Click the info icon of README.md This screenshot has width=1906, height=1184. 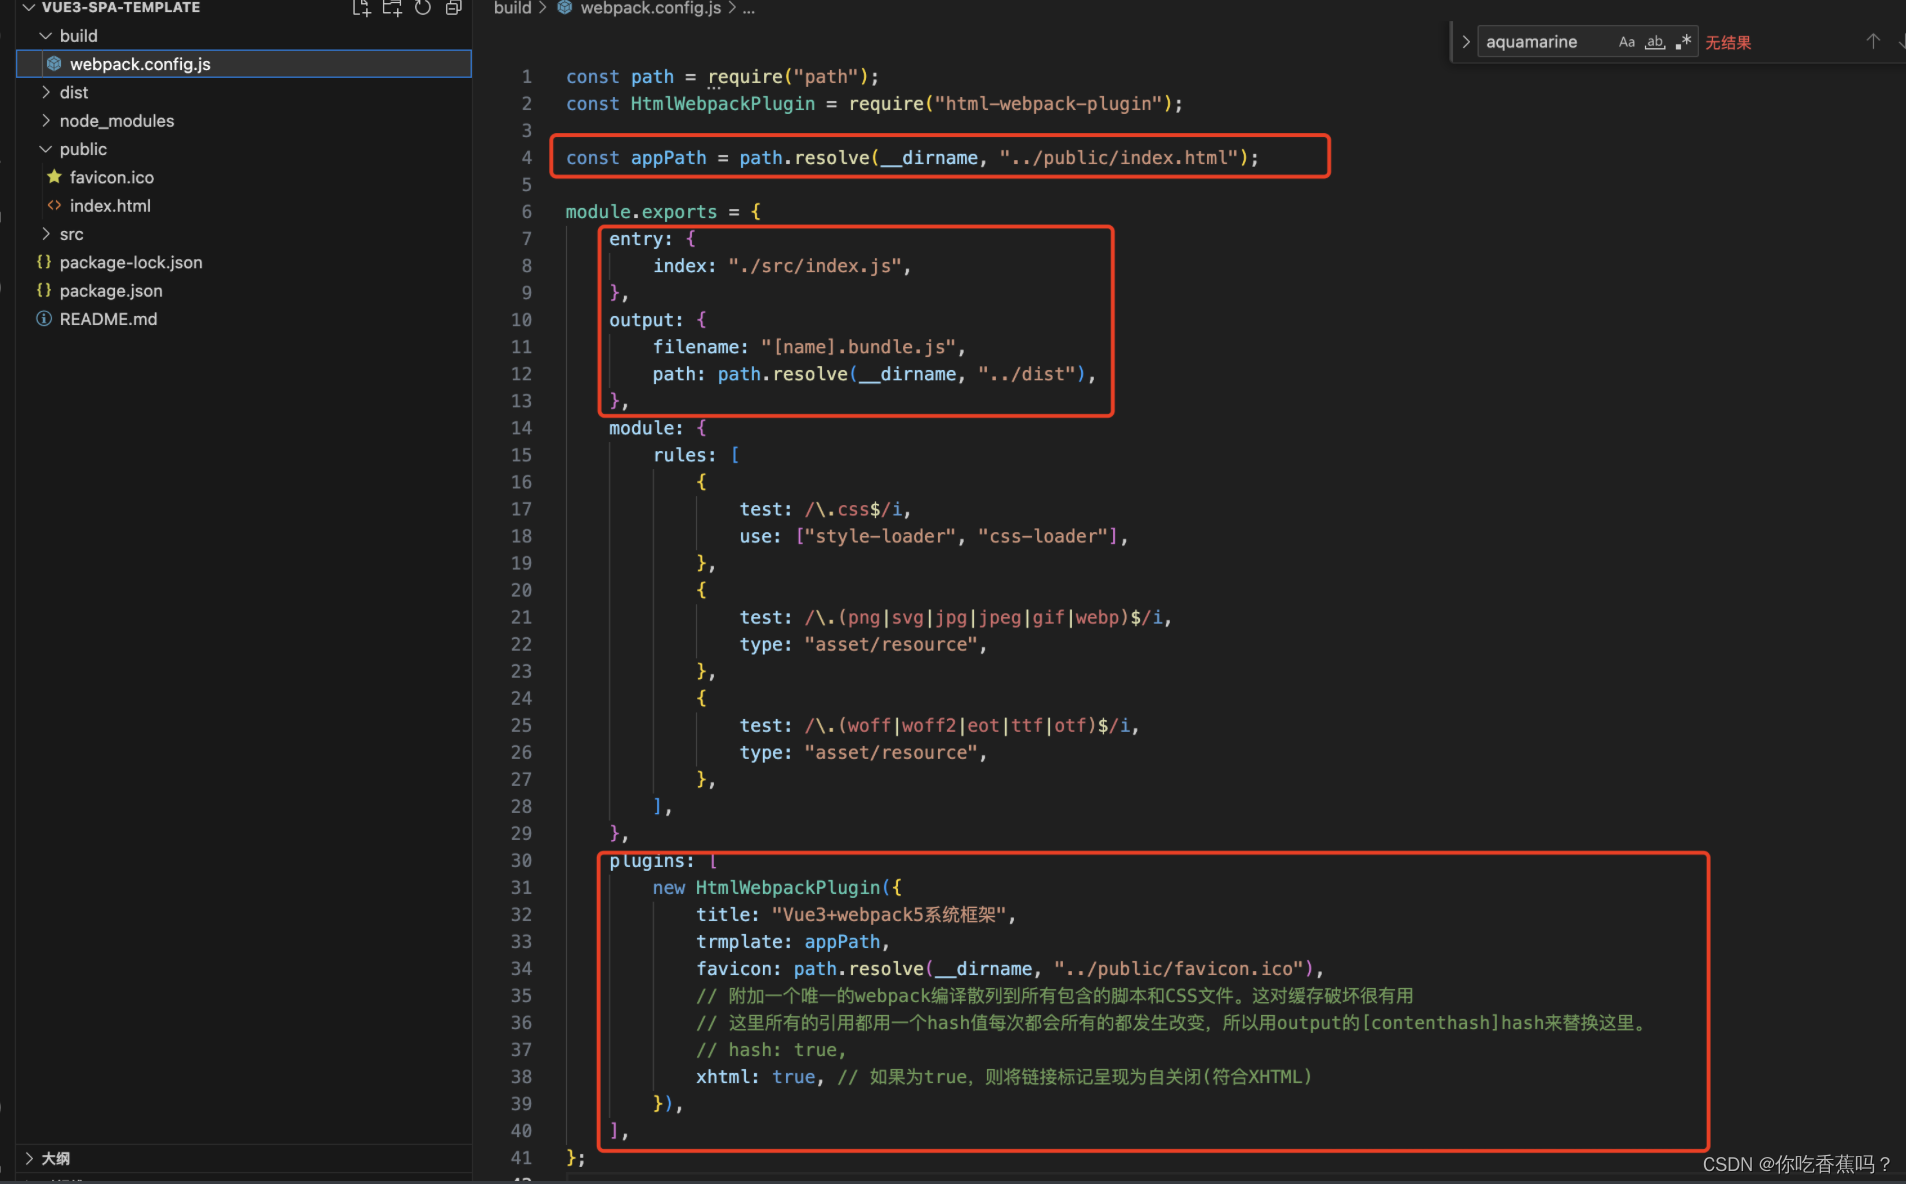click(x=44, y=319)
